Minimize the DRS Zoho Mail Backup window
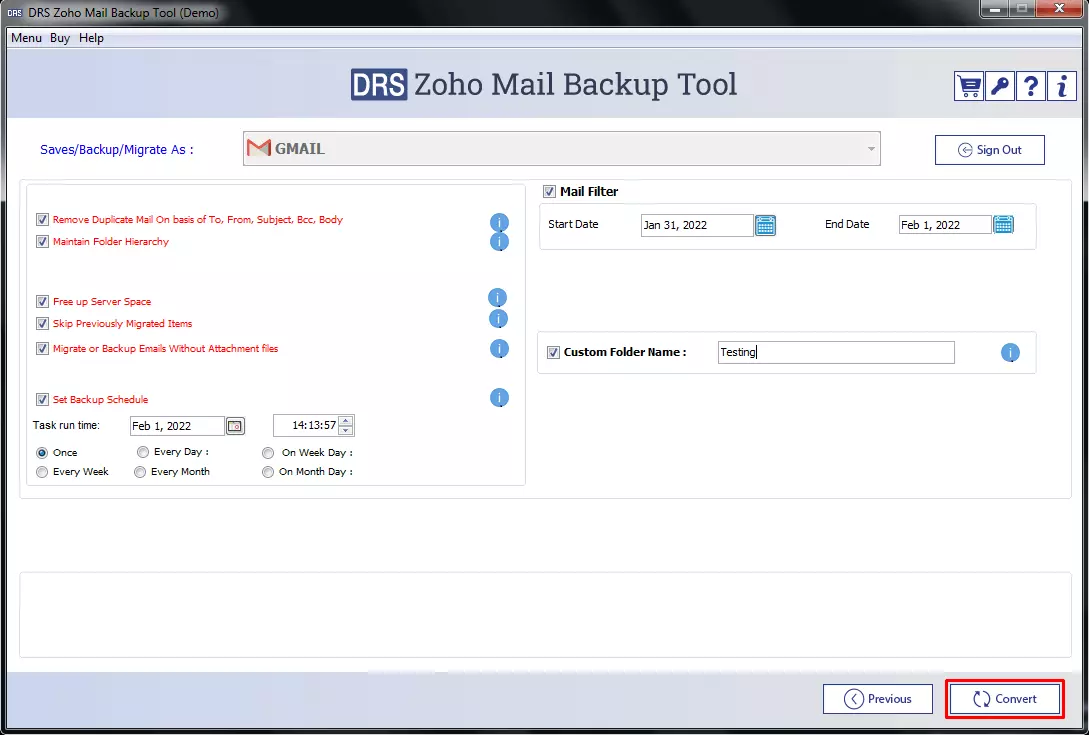Screen dimensions: 1089x735 point(995,9)
